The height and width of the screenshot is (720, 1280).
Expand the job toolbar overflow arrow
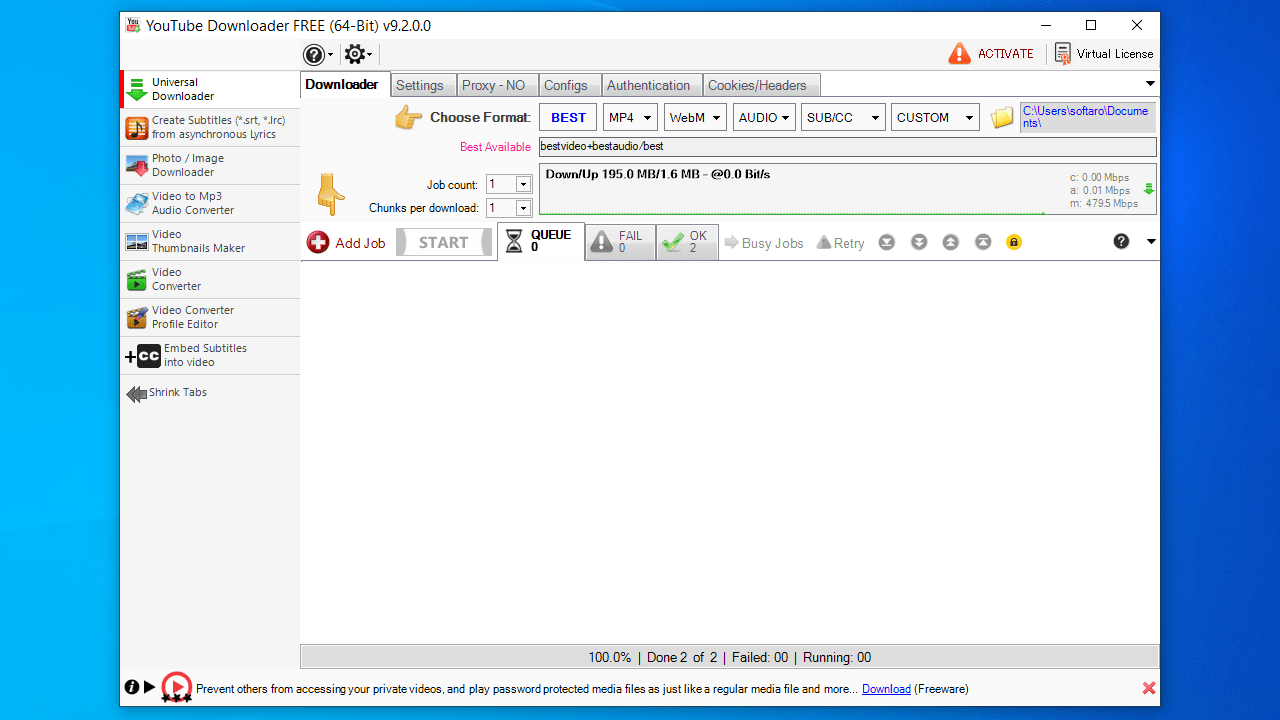1150,242
